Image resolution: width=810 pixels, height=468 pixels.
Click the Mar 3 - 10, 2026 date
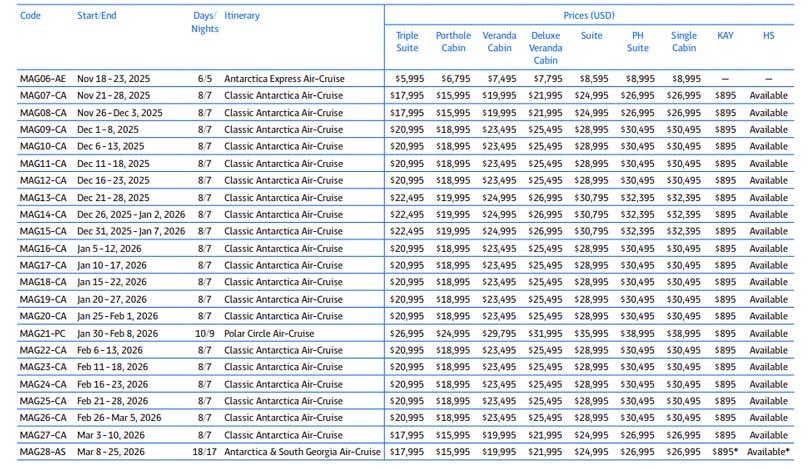pos(111,435)
